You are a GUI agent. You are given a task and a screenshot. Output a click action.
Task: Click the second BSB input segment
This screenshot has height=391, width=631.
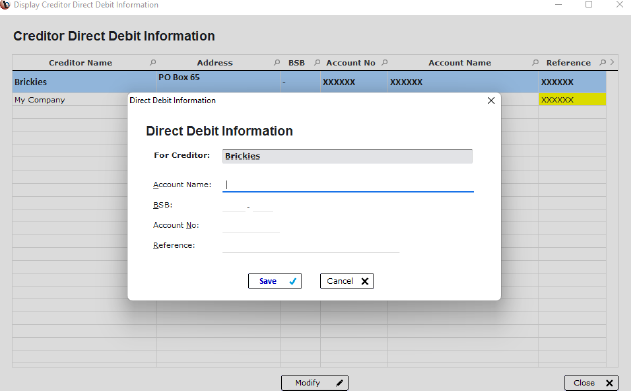point(263,206)
